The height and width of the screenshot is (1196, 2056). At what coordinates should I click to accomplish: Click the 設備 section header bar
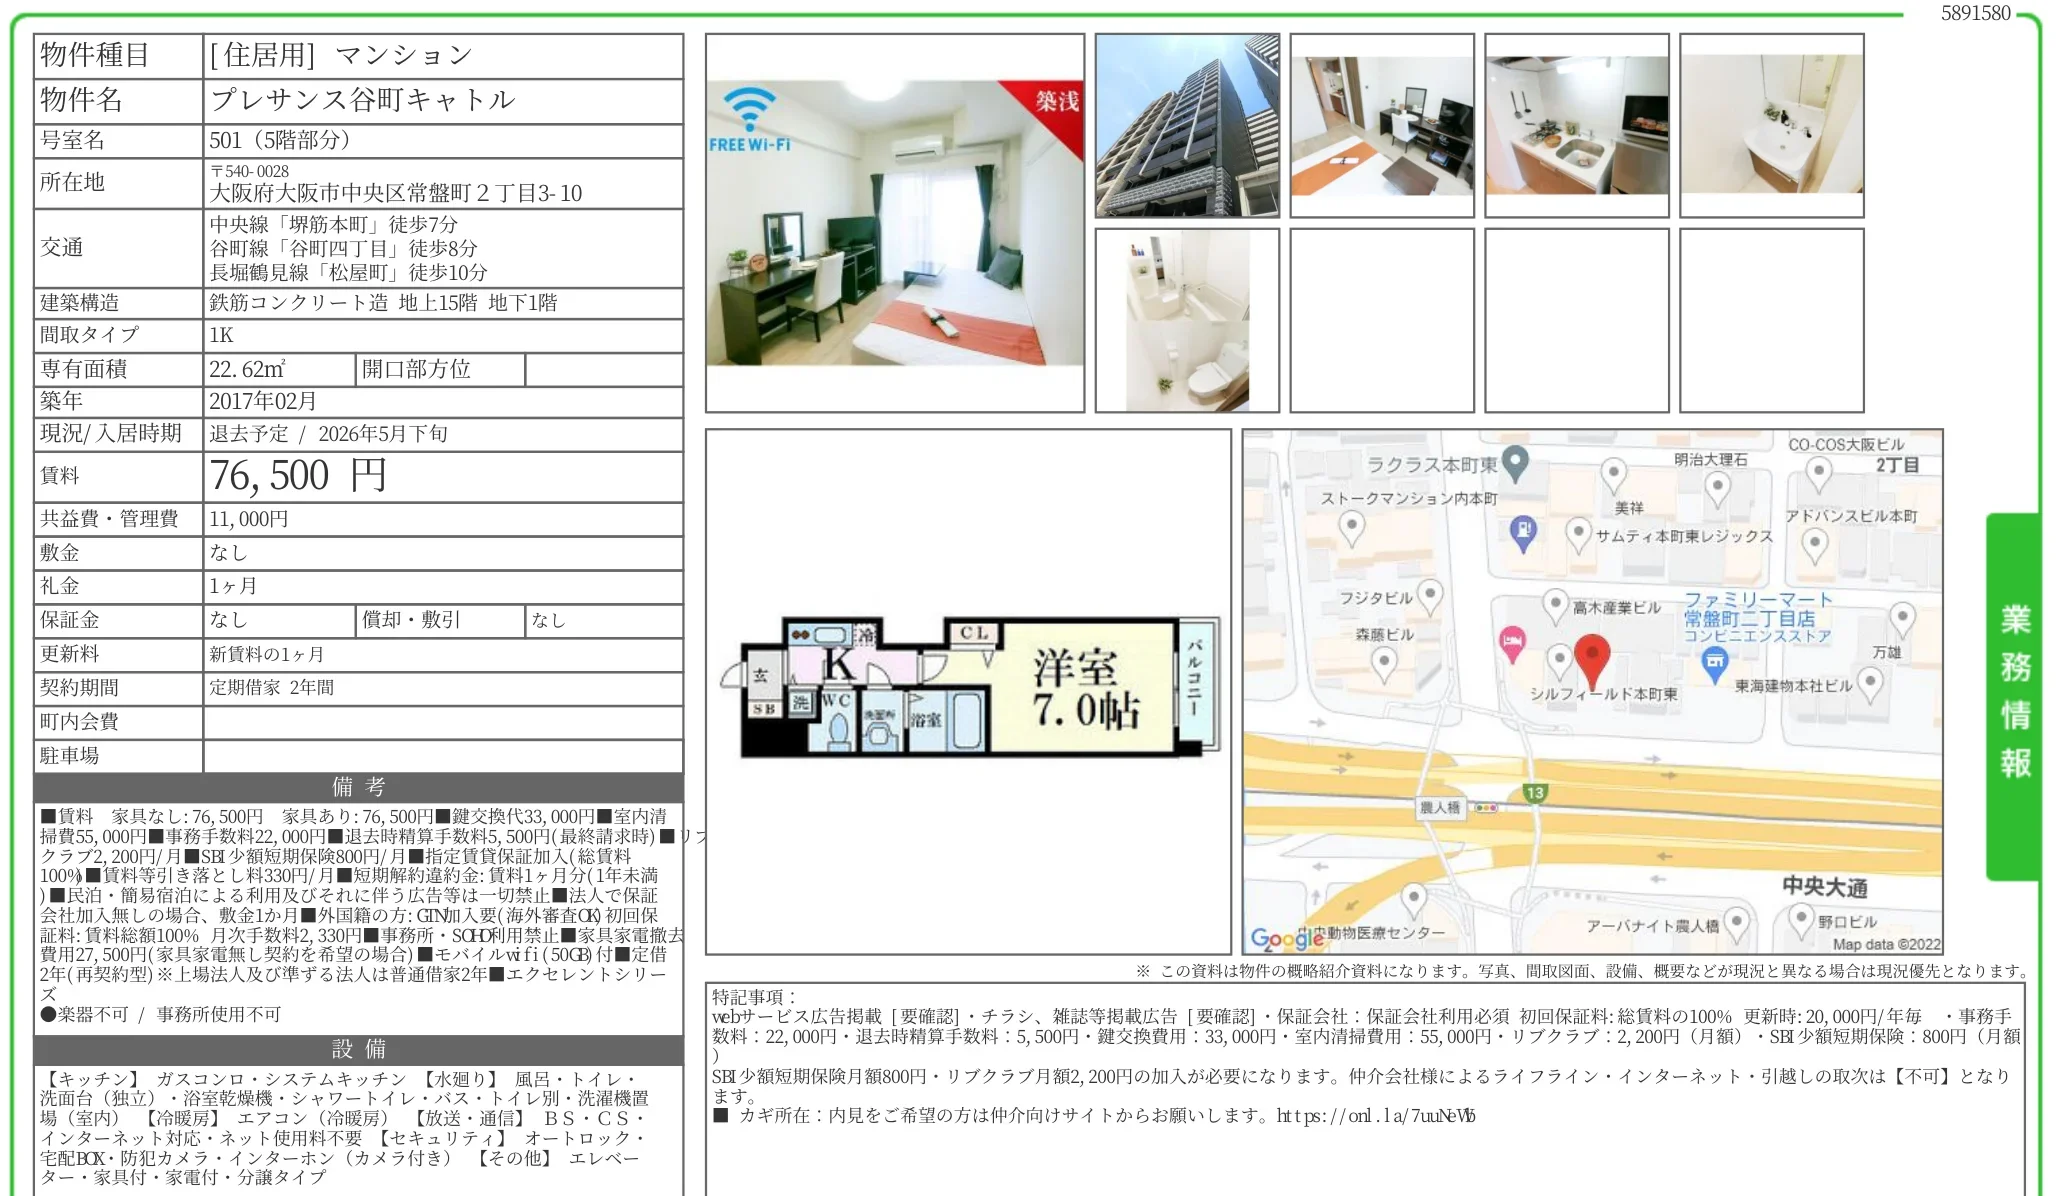pyautogui.click(x=358, y=1049)
